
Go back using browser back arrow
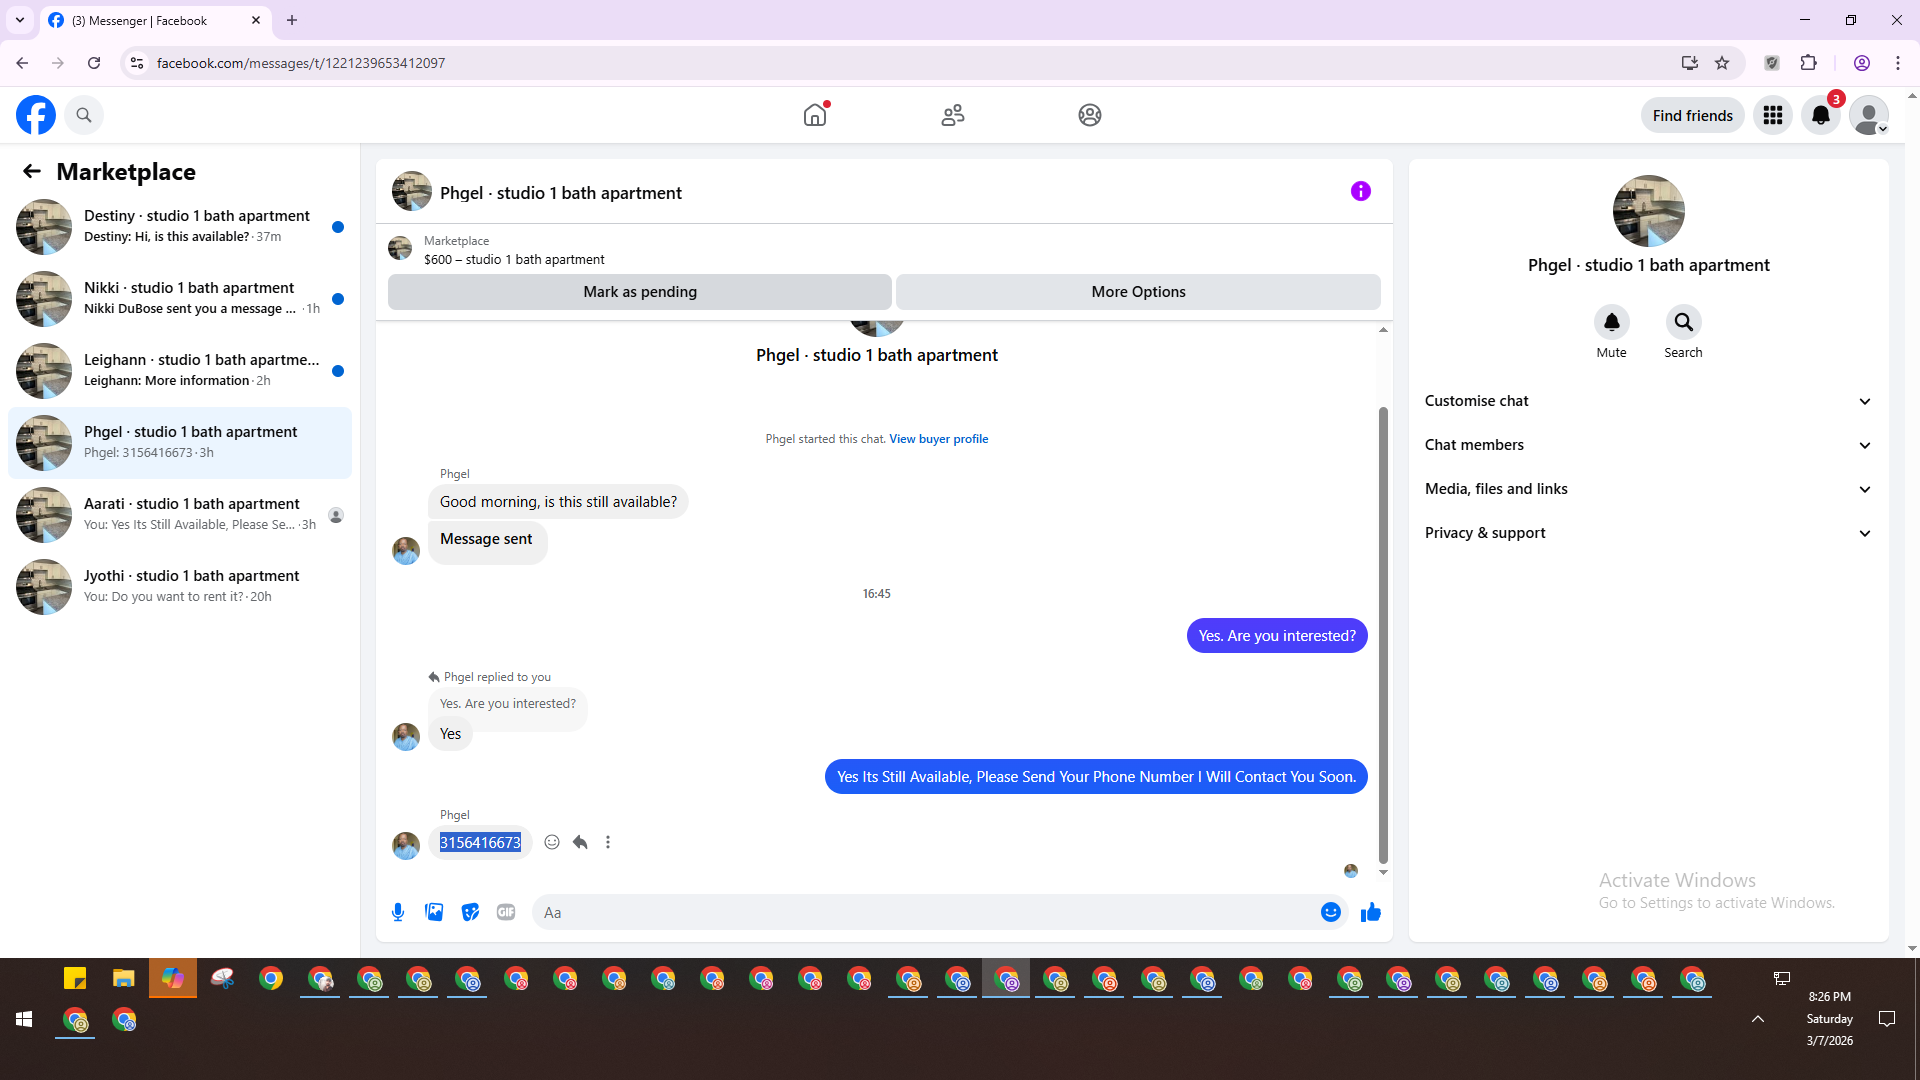click(x=22, y=63)
